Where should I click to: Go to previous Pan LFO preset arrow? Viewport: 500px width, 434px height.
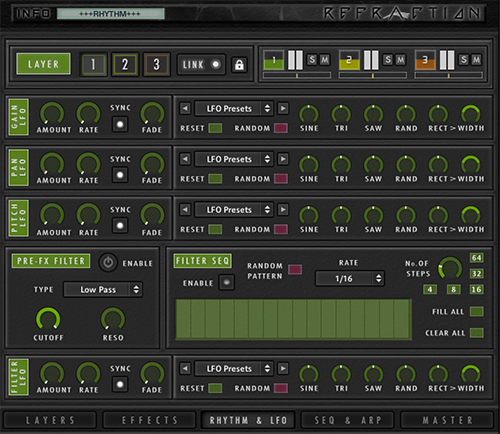pos(185,159)
